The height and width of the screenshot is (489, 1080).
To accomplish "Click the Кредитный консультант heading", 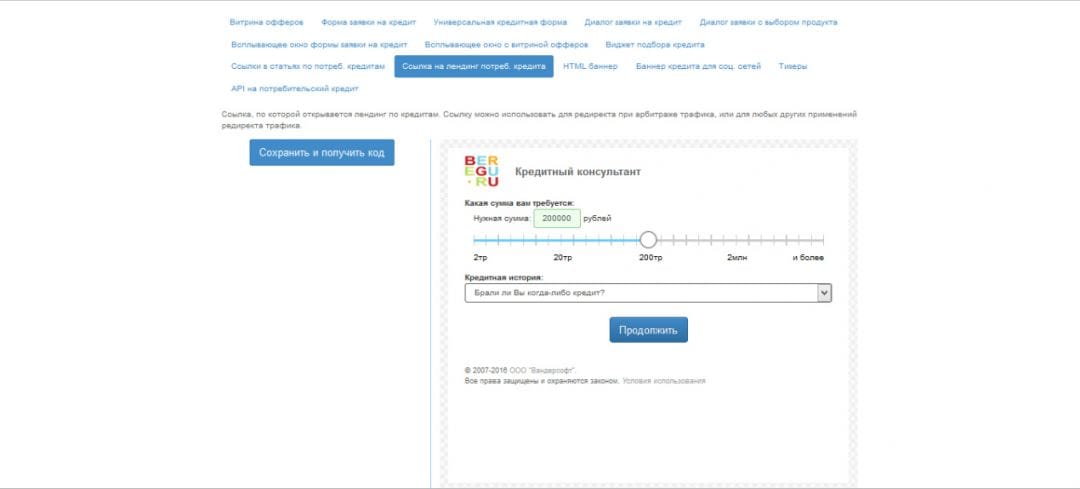I will [578, 171].
